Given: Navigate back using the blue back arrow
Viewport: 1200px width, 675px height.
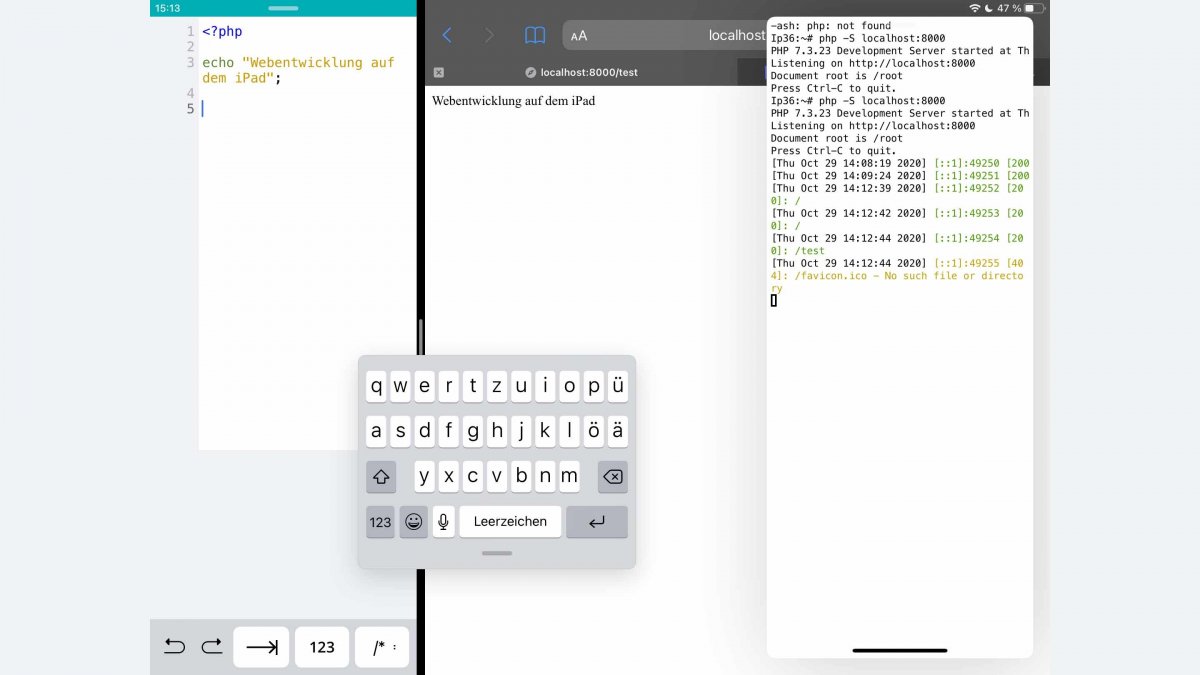Looking at the screenshot, I should point(447,35).
